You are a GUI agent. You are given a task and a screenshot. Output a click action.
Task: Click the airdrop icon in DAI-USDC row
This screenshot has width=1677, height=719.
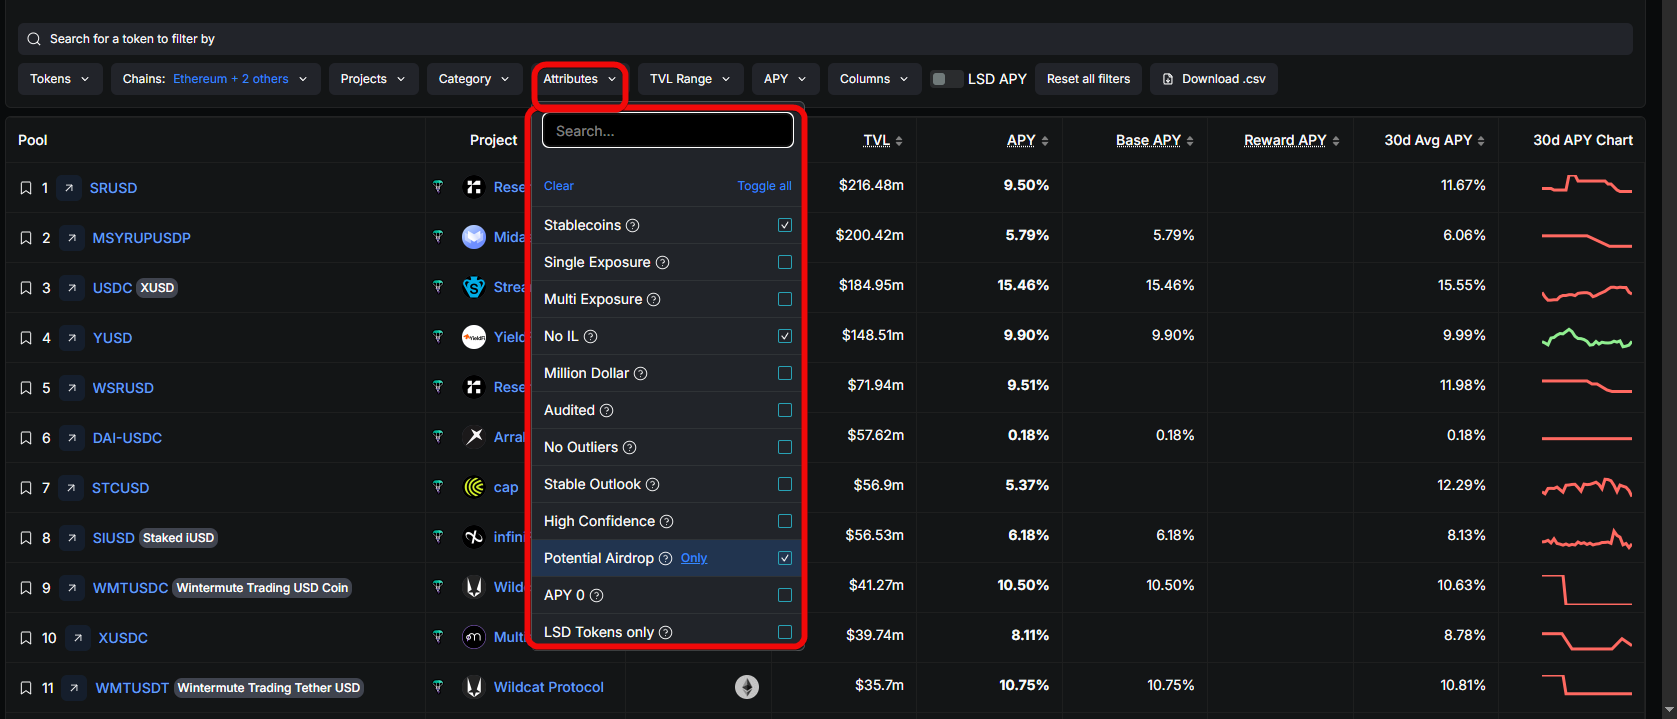438,437
